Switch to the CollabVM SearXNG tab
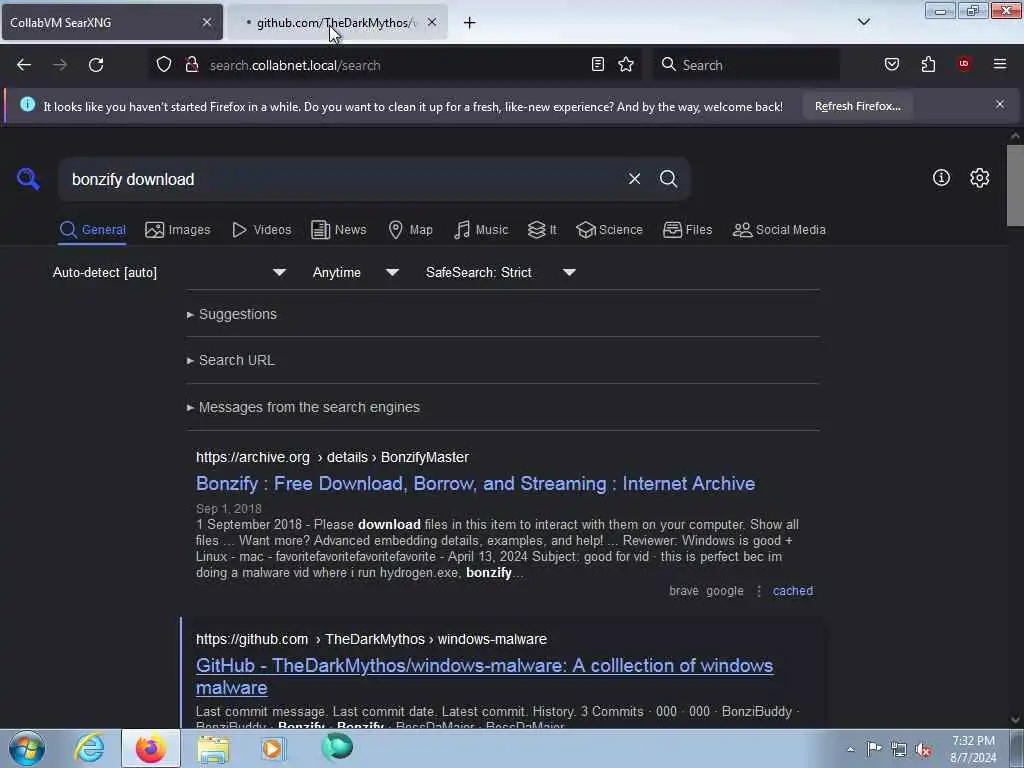Image resolution: width=1024 pixels, height=768 pixels. (112, 23)
